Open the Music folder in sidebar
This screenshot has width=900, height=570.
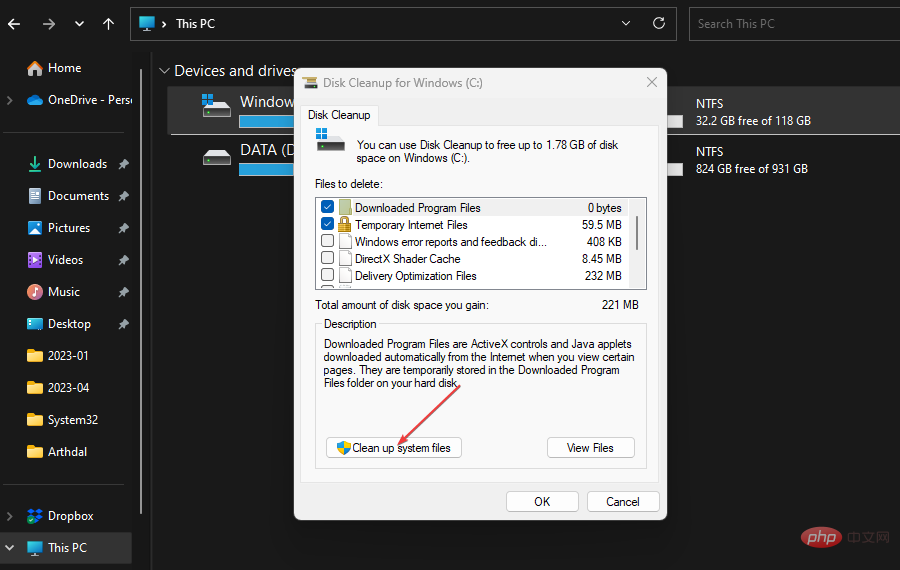point(64,292)
